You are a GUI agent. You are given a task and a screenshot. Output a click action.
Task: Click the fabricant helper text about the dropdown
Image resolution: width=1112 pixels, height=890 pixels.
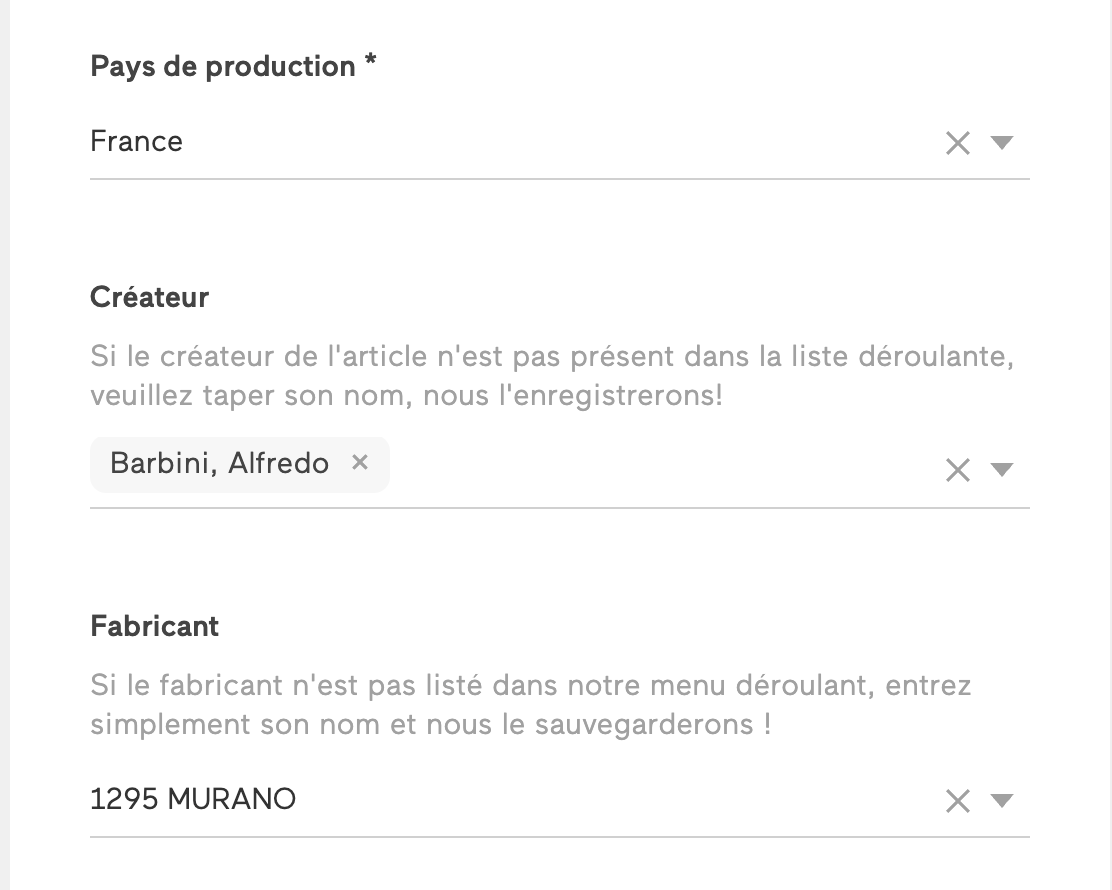click(530, 705)
